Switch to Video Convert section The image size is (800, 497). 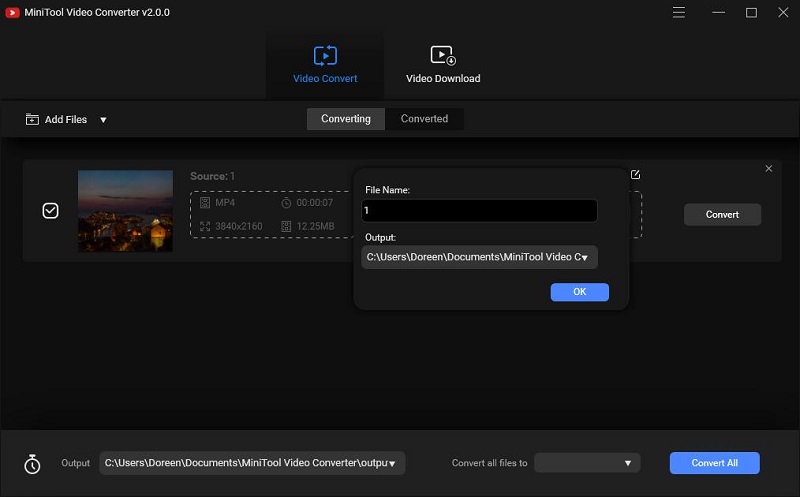(325, 65)
